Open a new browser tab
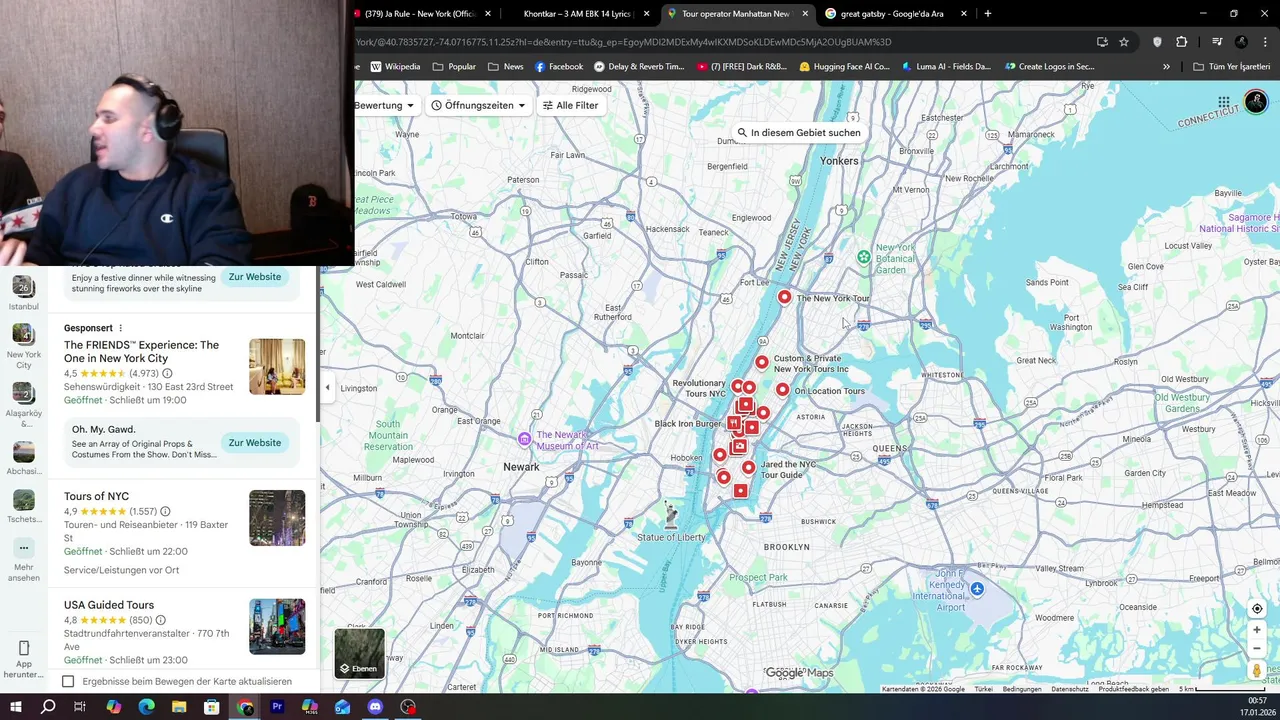 [988, 14]
